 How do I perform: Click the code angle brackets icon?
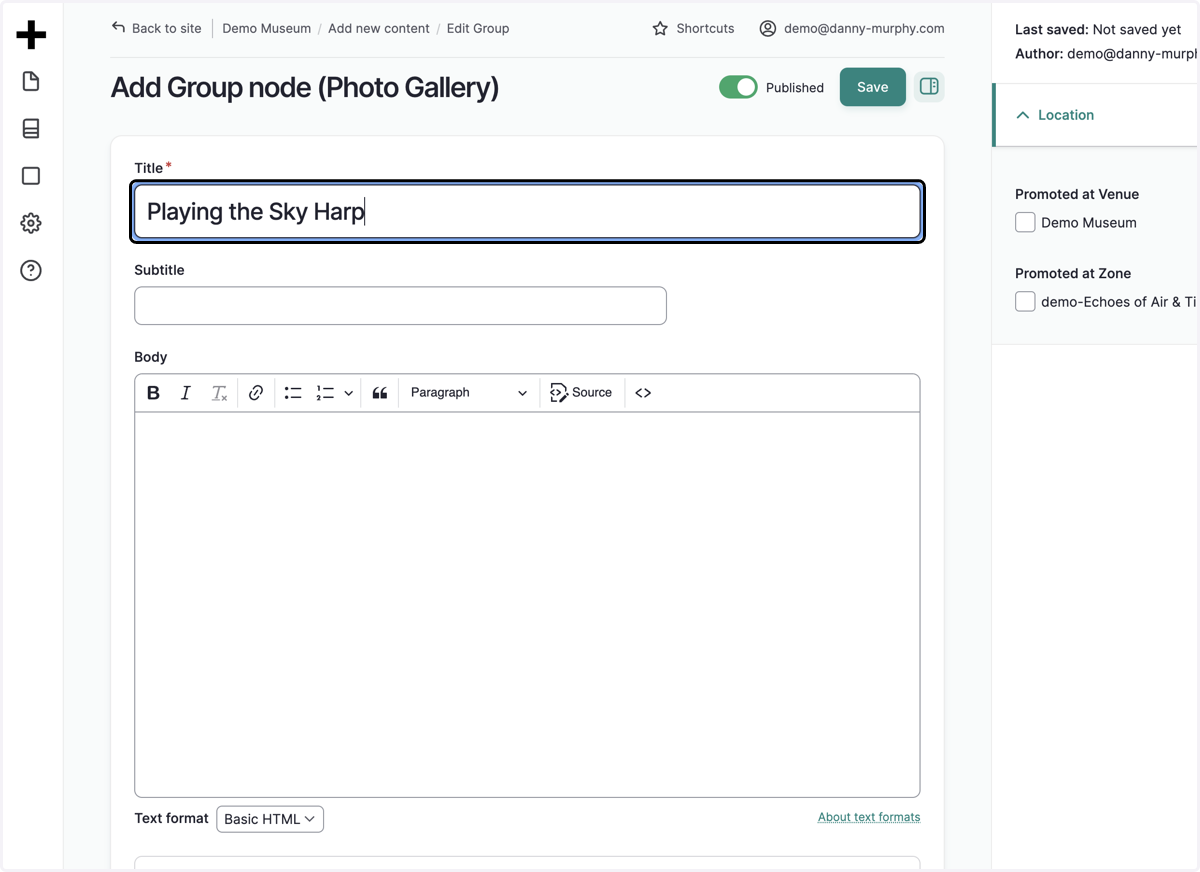pos(643,393)
